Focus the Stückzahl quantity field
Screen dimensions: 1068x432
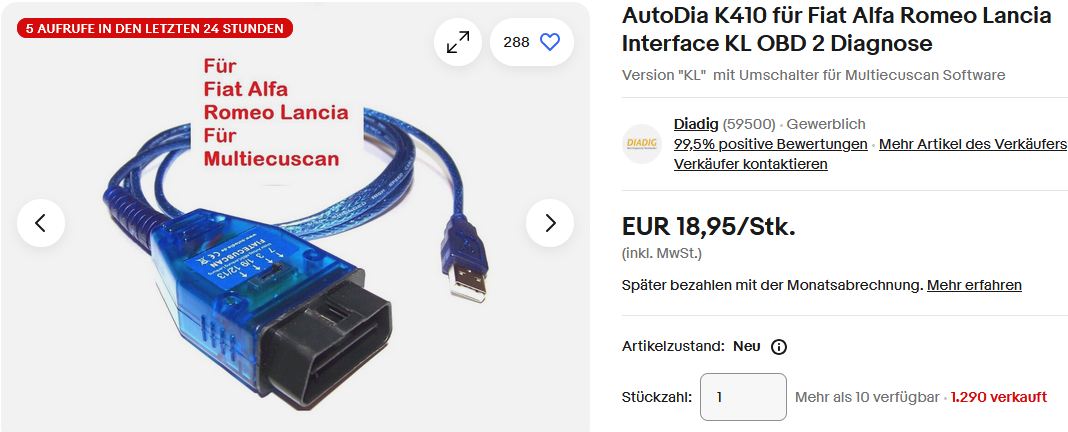(743, 397)
